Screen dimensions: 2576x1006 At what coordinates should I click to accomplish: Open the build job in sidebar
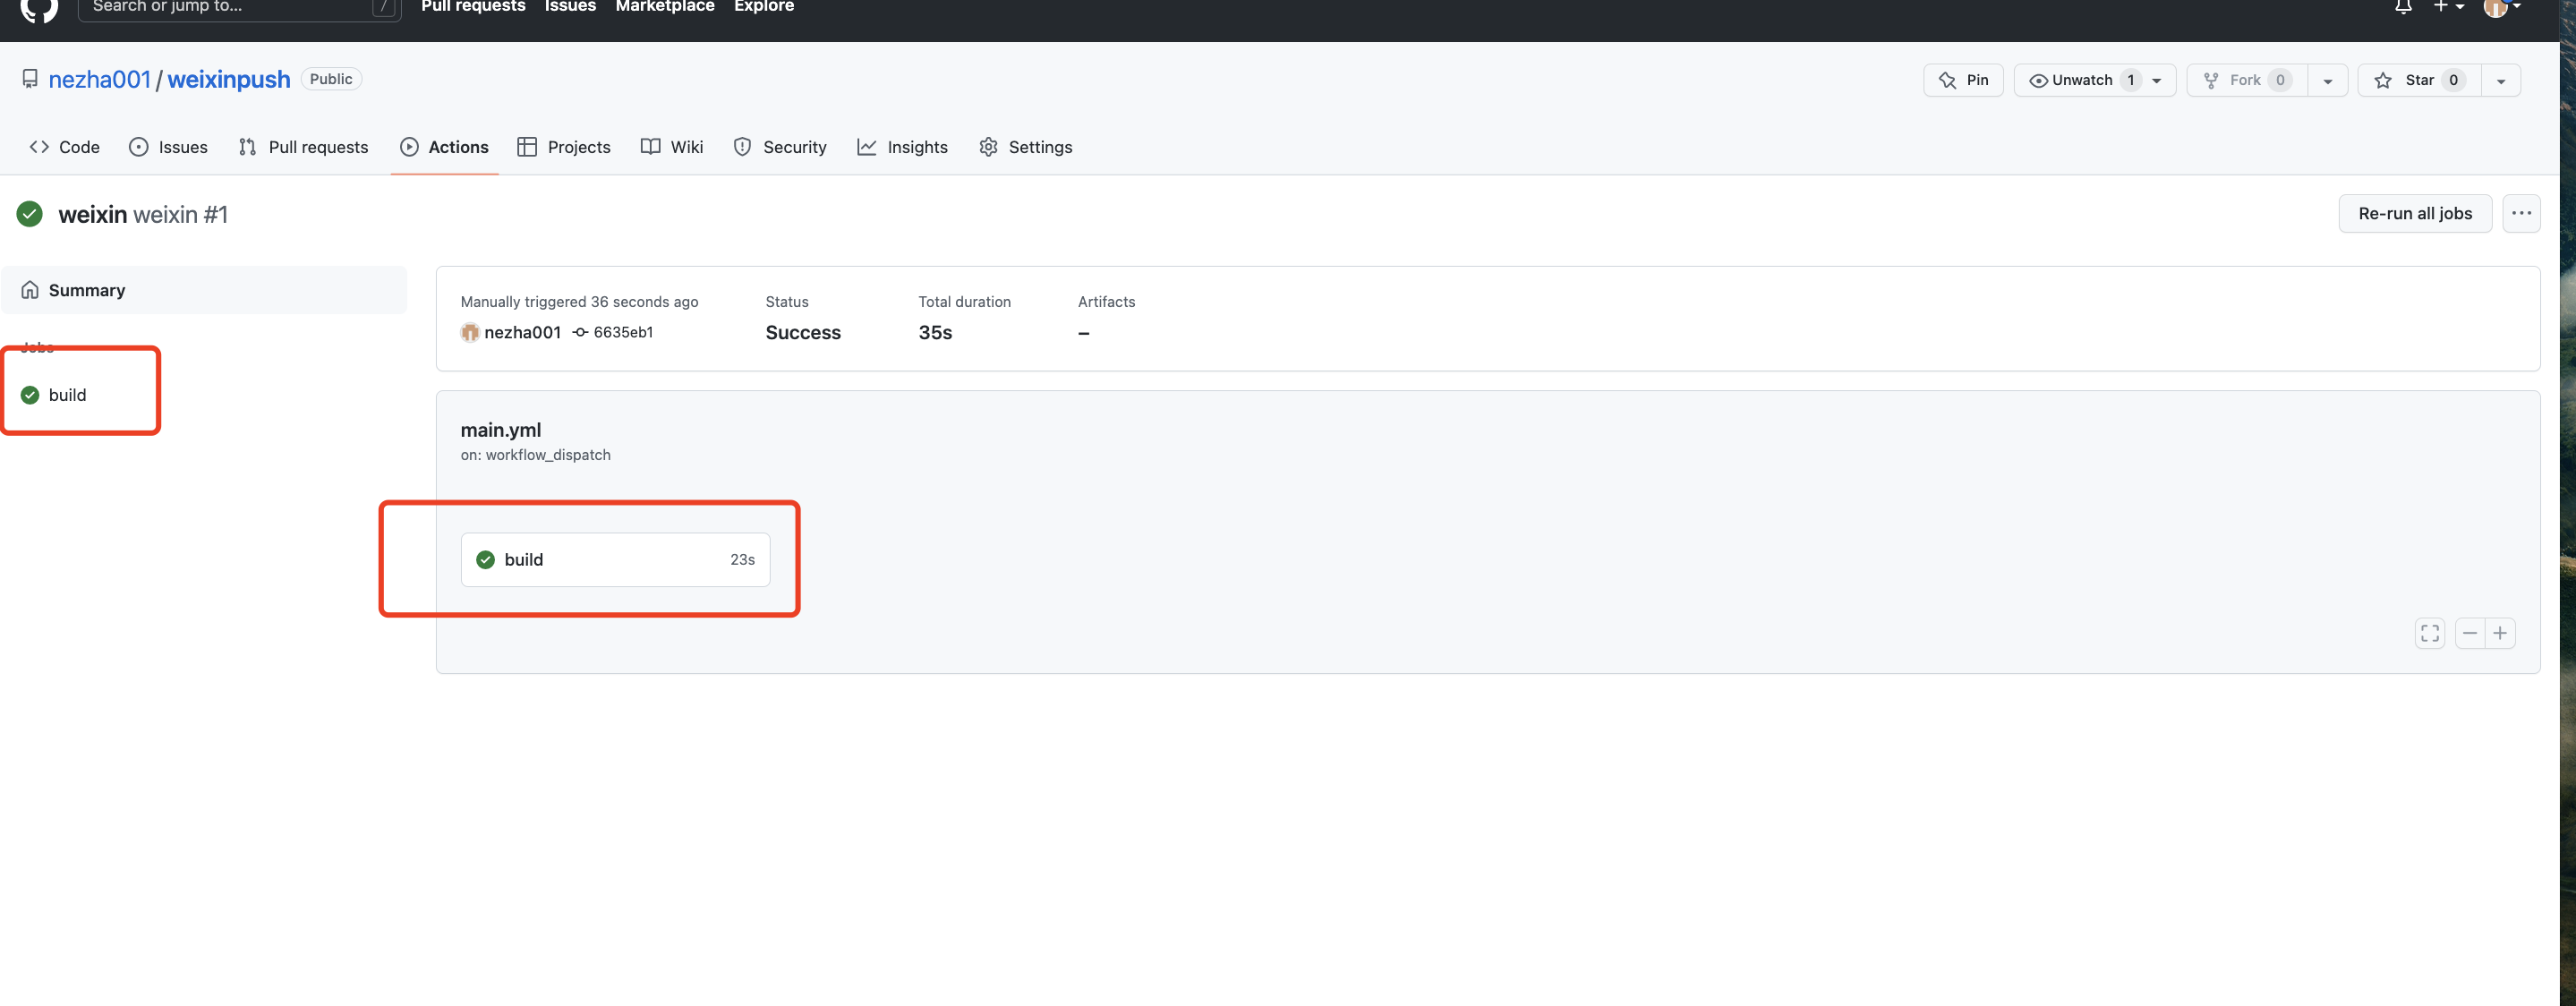67,395
